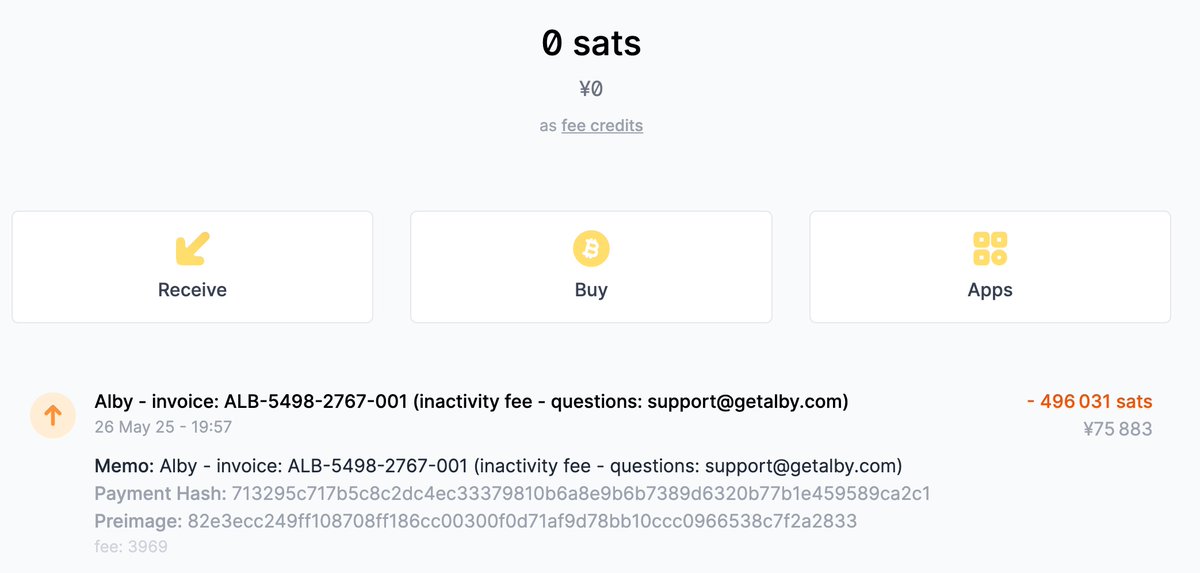The height and width of the screenshot is (573, 1200).
Task: Select the Receive button label
Action: [192, 290]
